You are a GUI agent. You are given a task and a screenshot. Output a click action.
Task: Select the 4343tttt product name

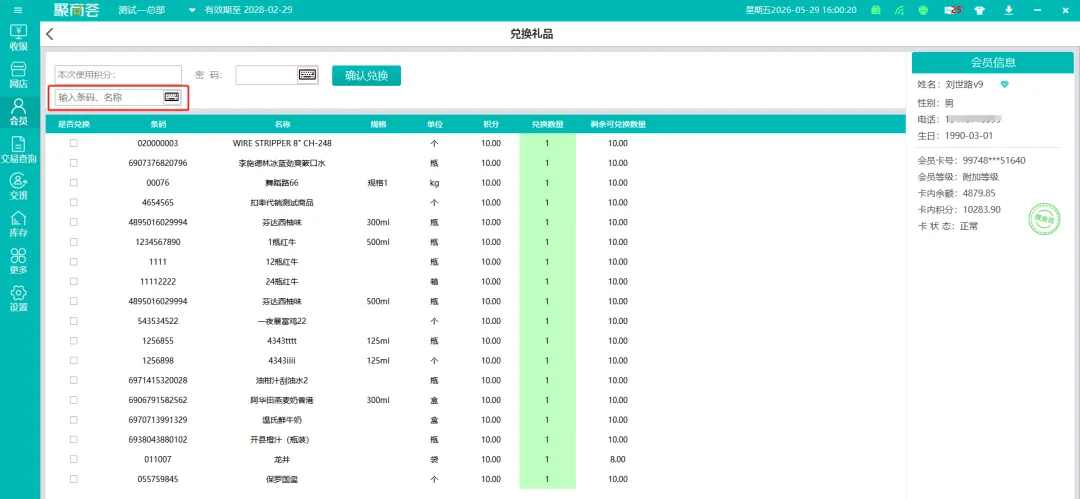[x=282, y=341]
